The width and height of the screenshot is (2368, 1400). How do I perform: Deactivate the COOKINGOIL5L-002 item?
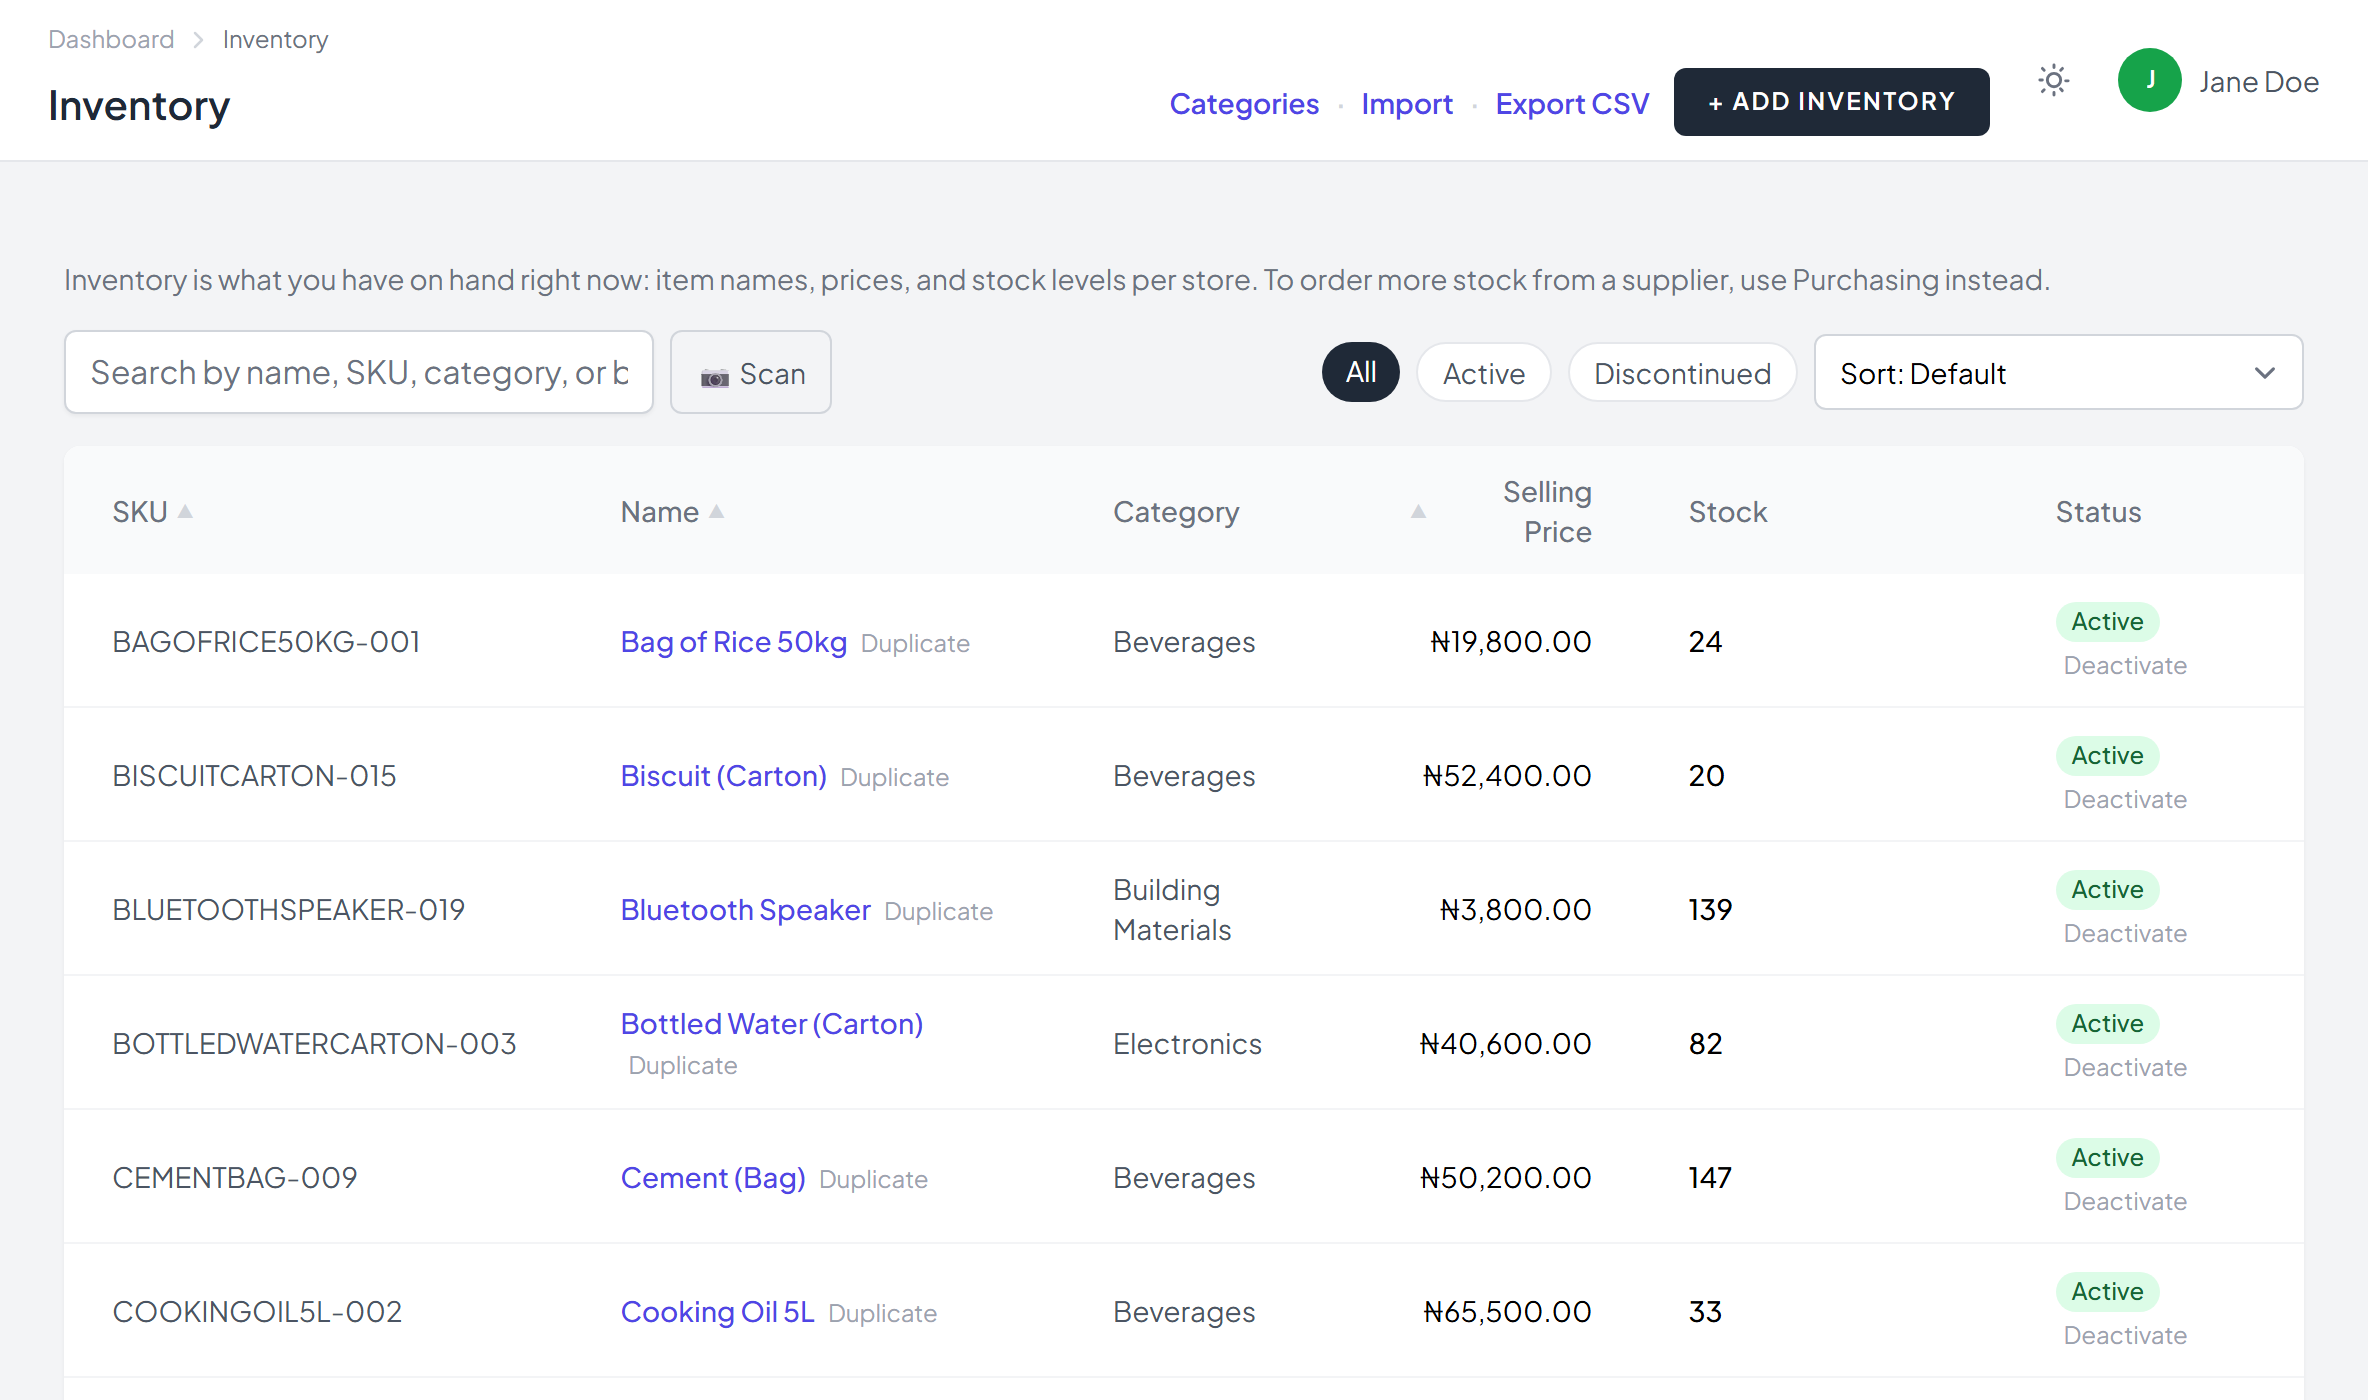pos(2125,1335)
